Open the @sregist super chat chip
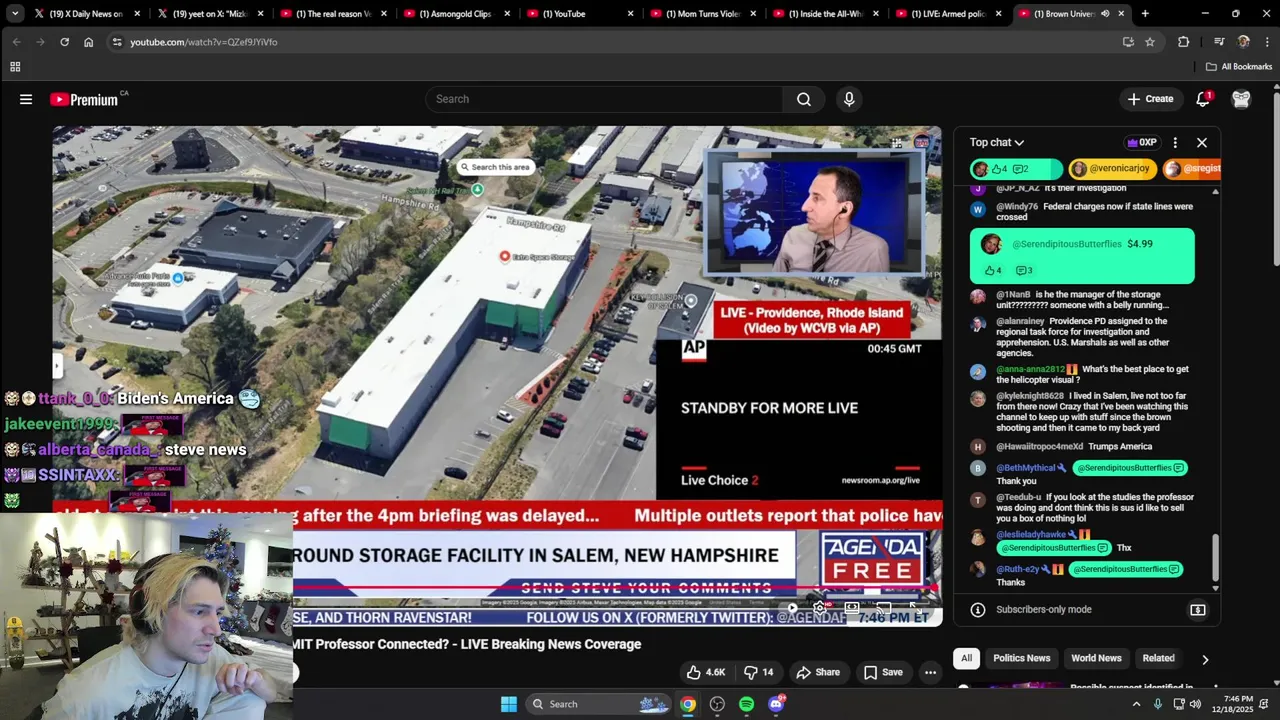Screen dimensions: 1280x720 coord(1192,169)
